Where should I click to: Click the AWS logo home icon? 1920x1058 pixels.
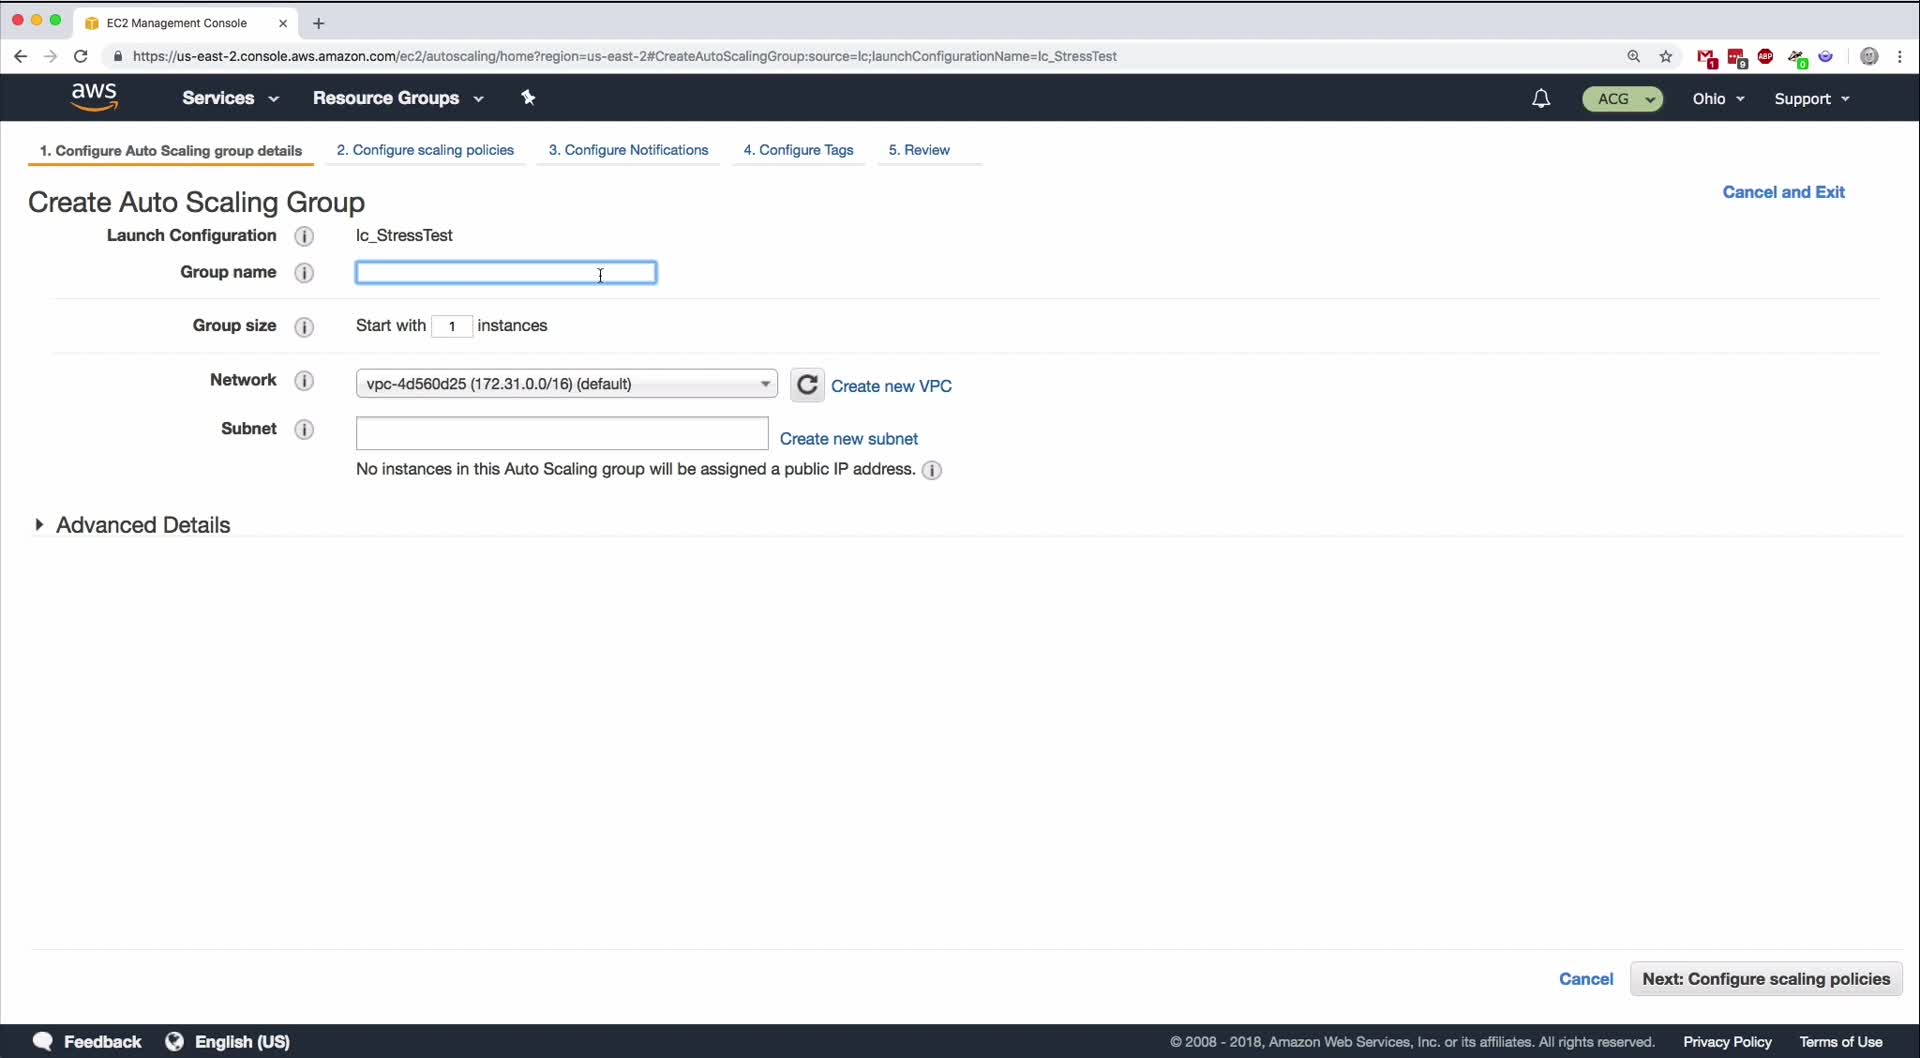coord(95,97)
